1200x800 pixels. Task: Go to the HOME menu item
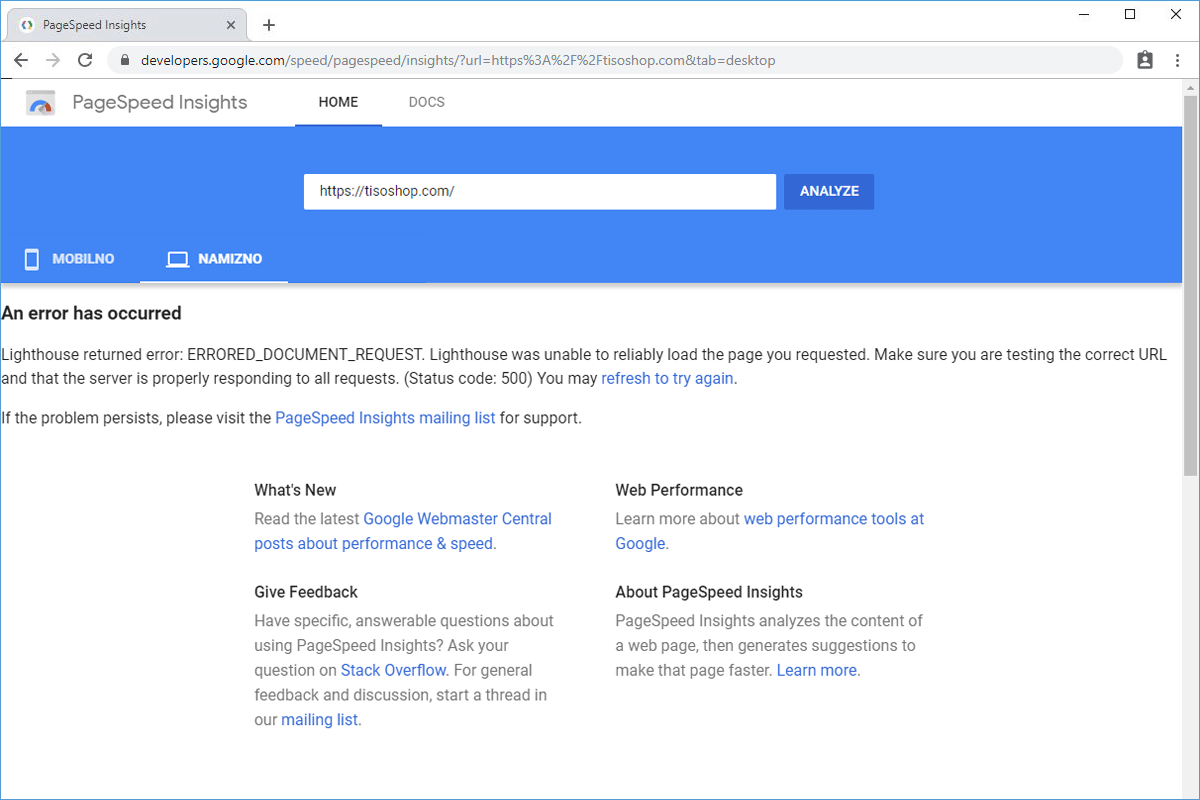click(x=338, y=102)
